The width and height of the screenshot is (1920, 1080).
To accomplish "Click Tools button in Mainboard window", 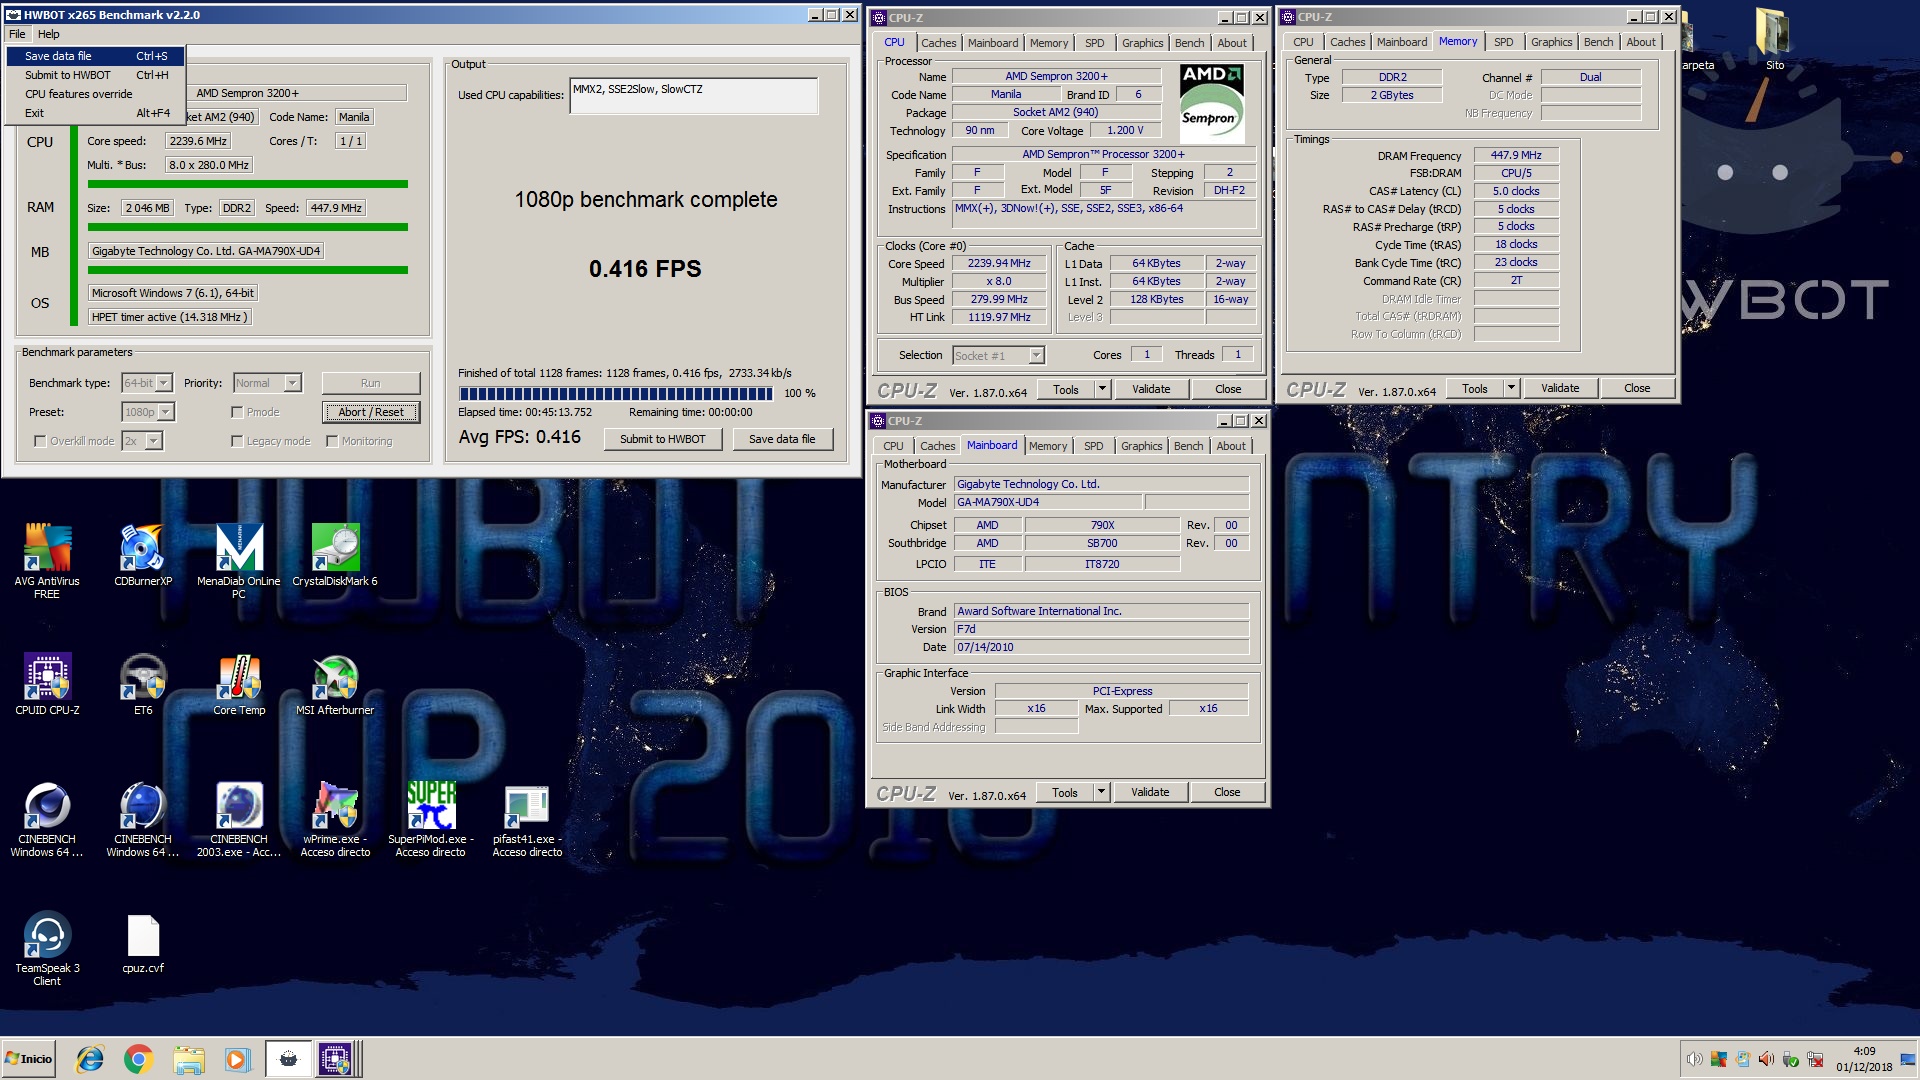I will click(x=1064, y=792).
